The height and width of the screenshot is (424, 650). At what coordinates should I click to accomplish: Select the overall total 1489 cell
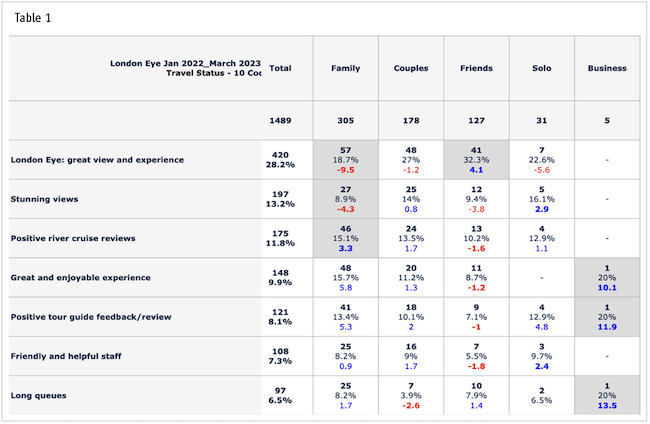tap(281, 120)
